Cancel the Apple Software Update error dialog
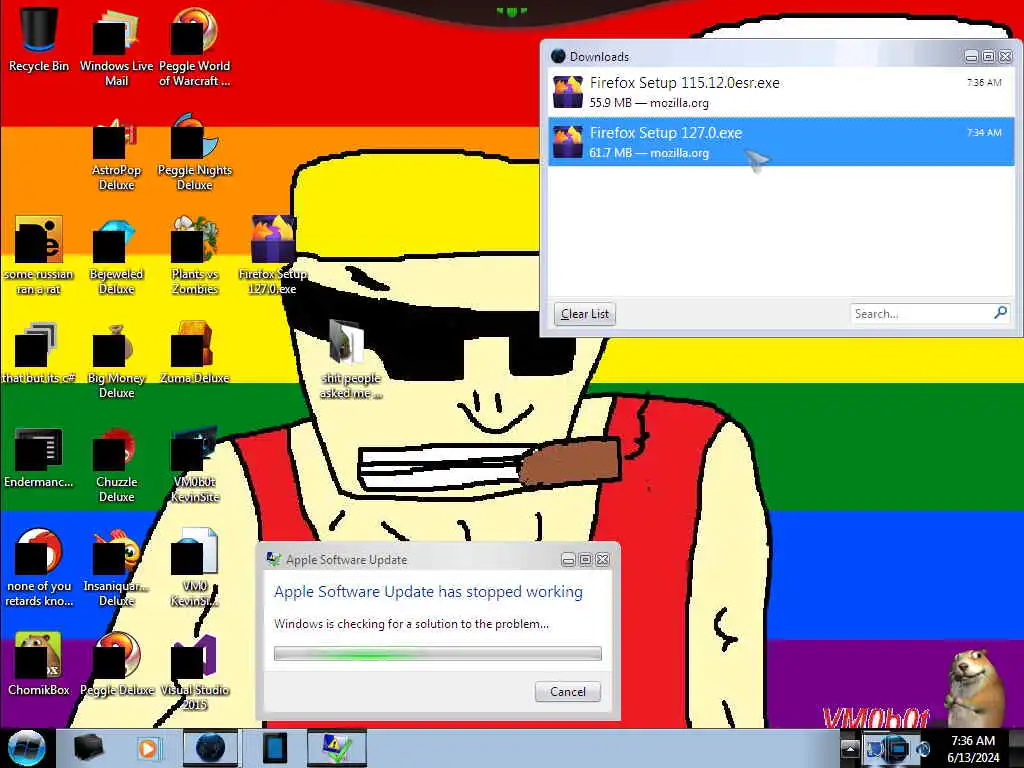 (x=568, y=692)
